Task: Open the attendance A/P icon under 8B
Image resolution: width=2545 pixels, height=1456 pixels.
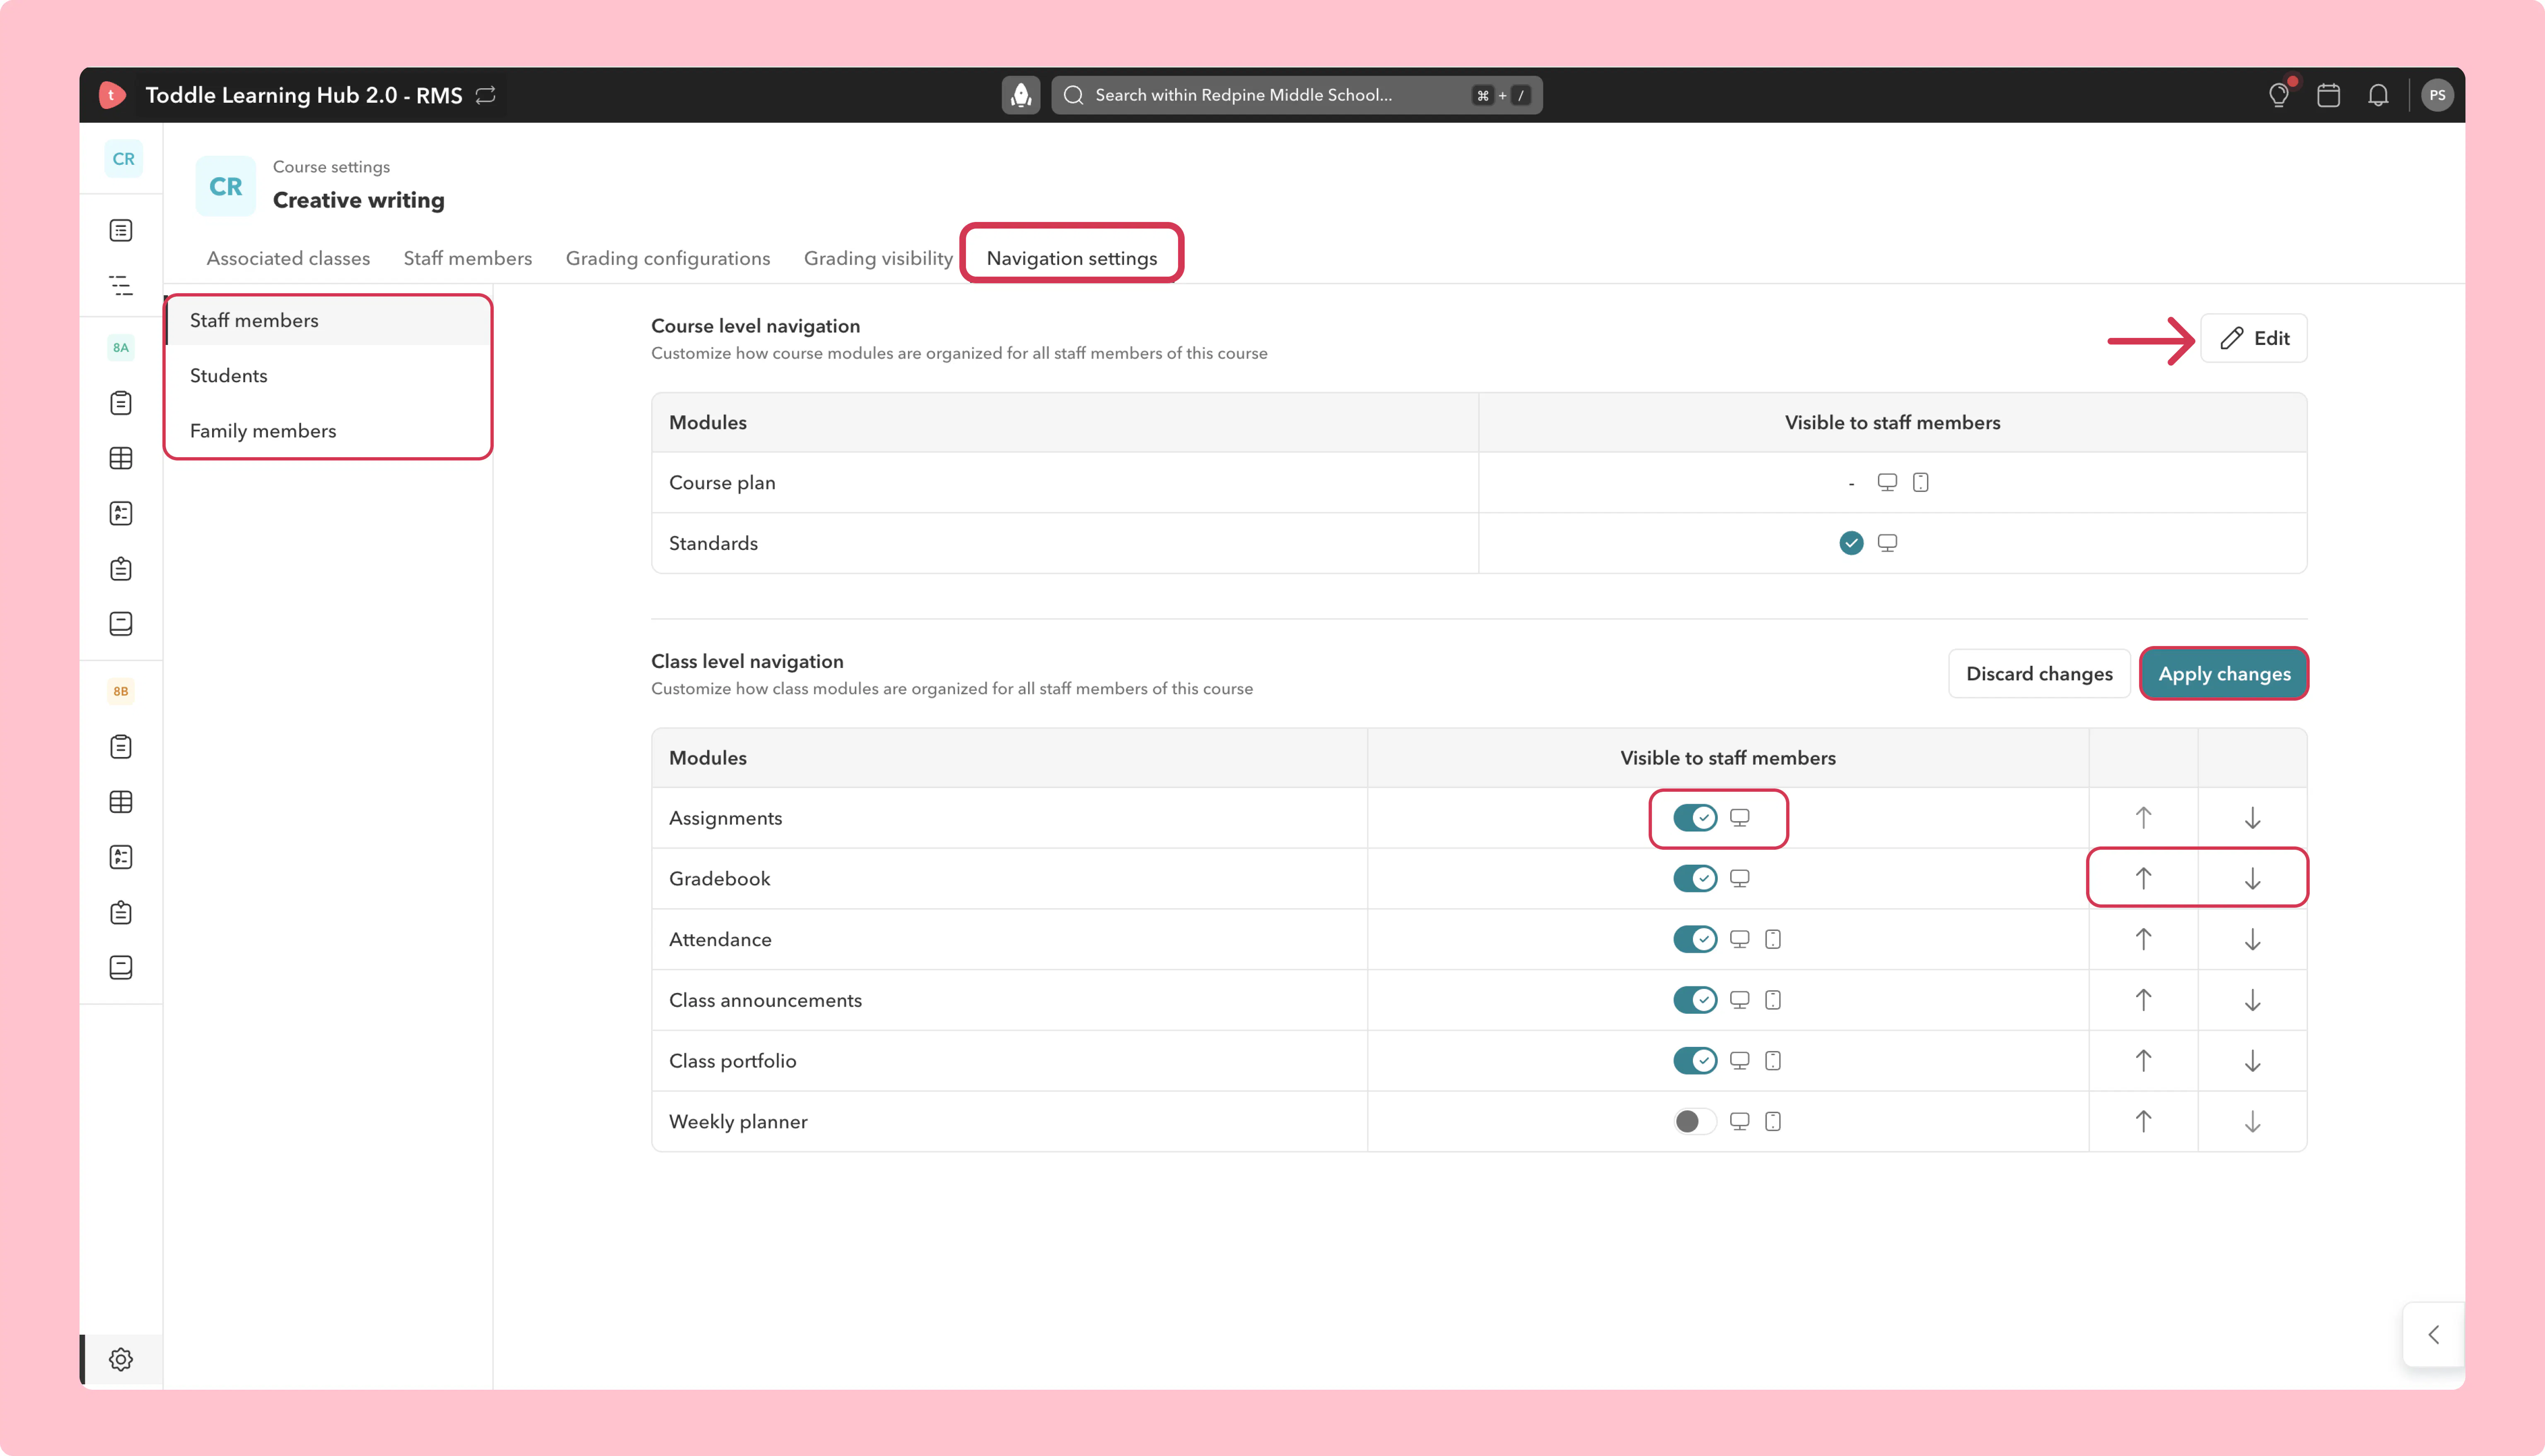Action: (x=121, y=857)
